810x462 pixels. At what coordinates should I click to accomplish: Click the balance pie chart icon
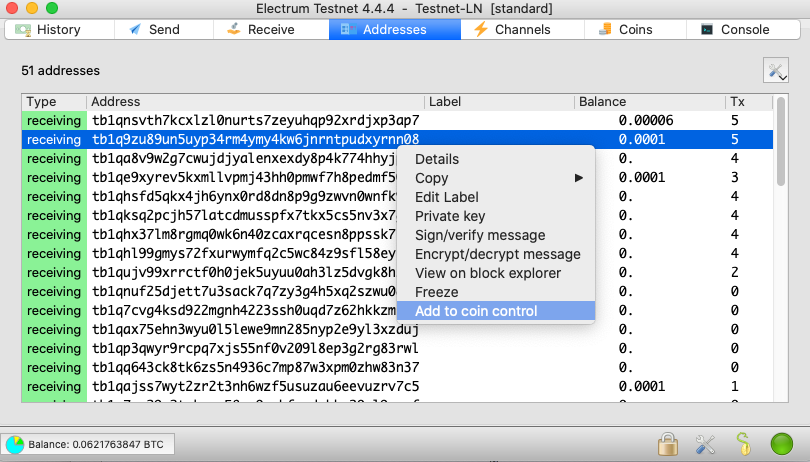coord(14,444)
